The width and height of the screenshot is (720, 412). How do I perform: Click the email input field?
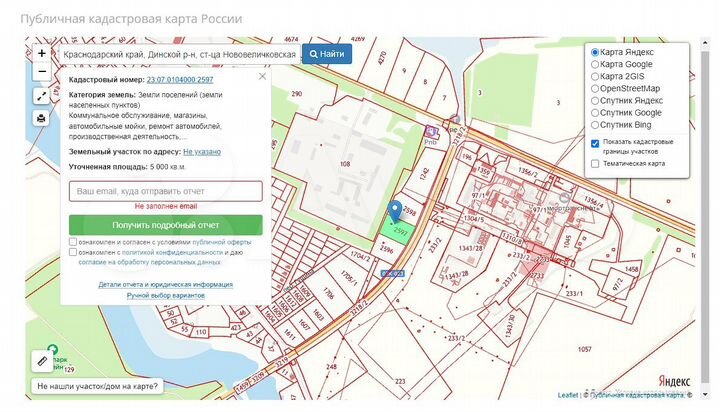pyautogui.click(x=166, y=190)
